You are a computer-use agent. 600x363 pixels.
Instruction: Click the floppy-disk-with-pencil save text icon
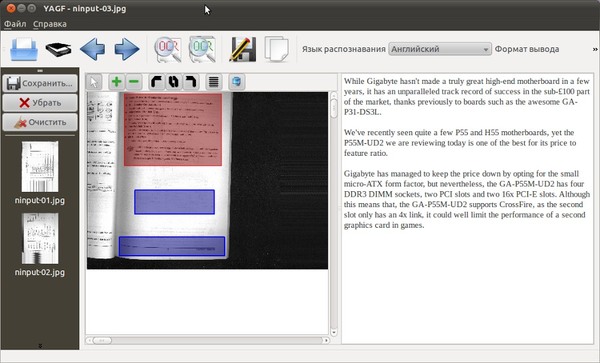click(243, 49)
